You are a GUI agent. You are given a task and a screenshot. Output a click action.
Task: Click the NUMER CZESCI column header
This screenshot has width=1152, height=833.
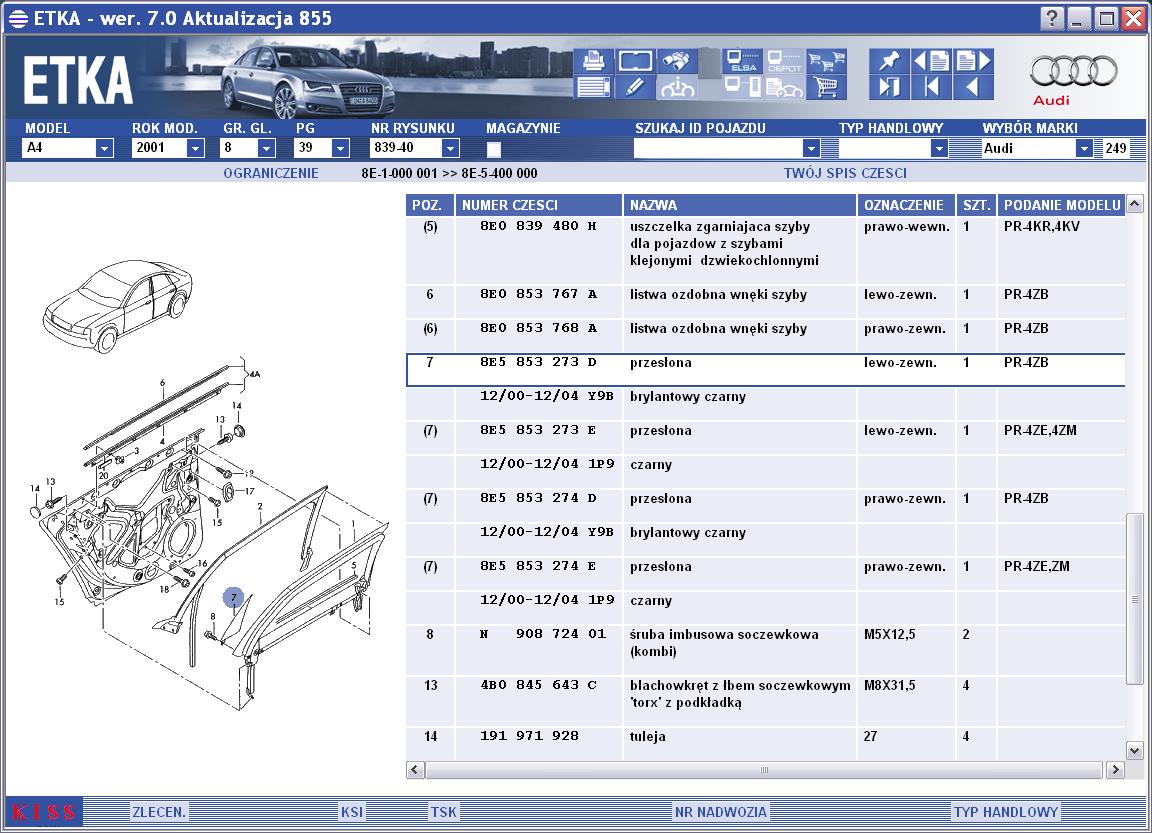539,205
